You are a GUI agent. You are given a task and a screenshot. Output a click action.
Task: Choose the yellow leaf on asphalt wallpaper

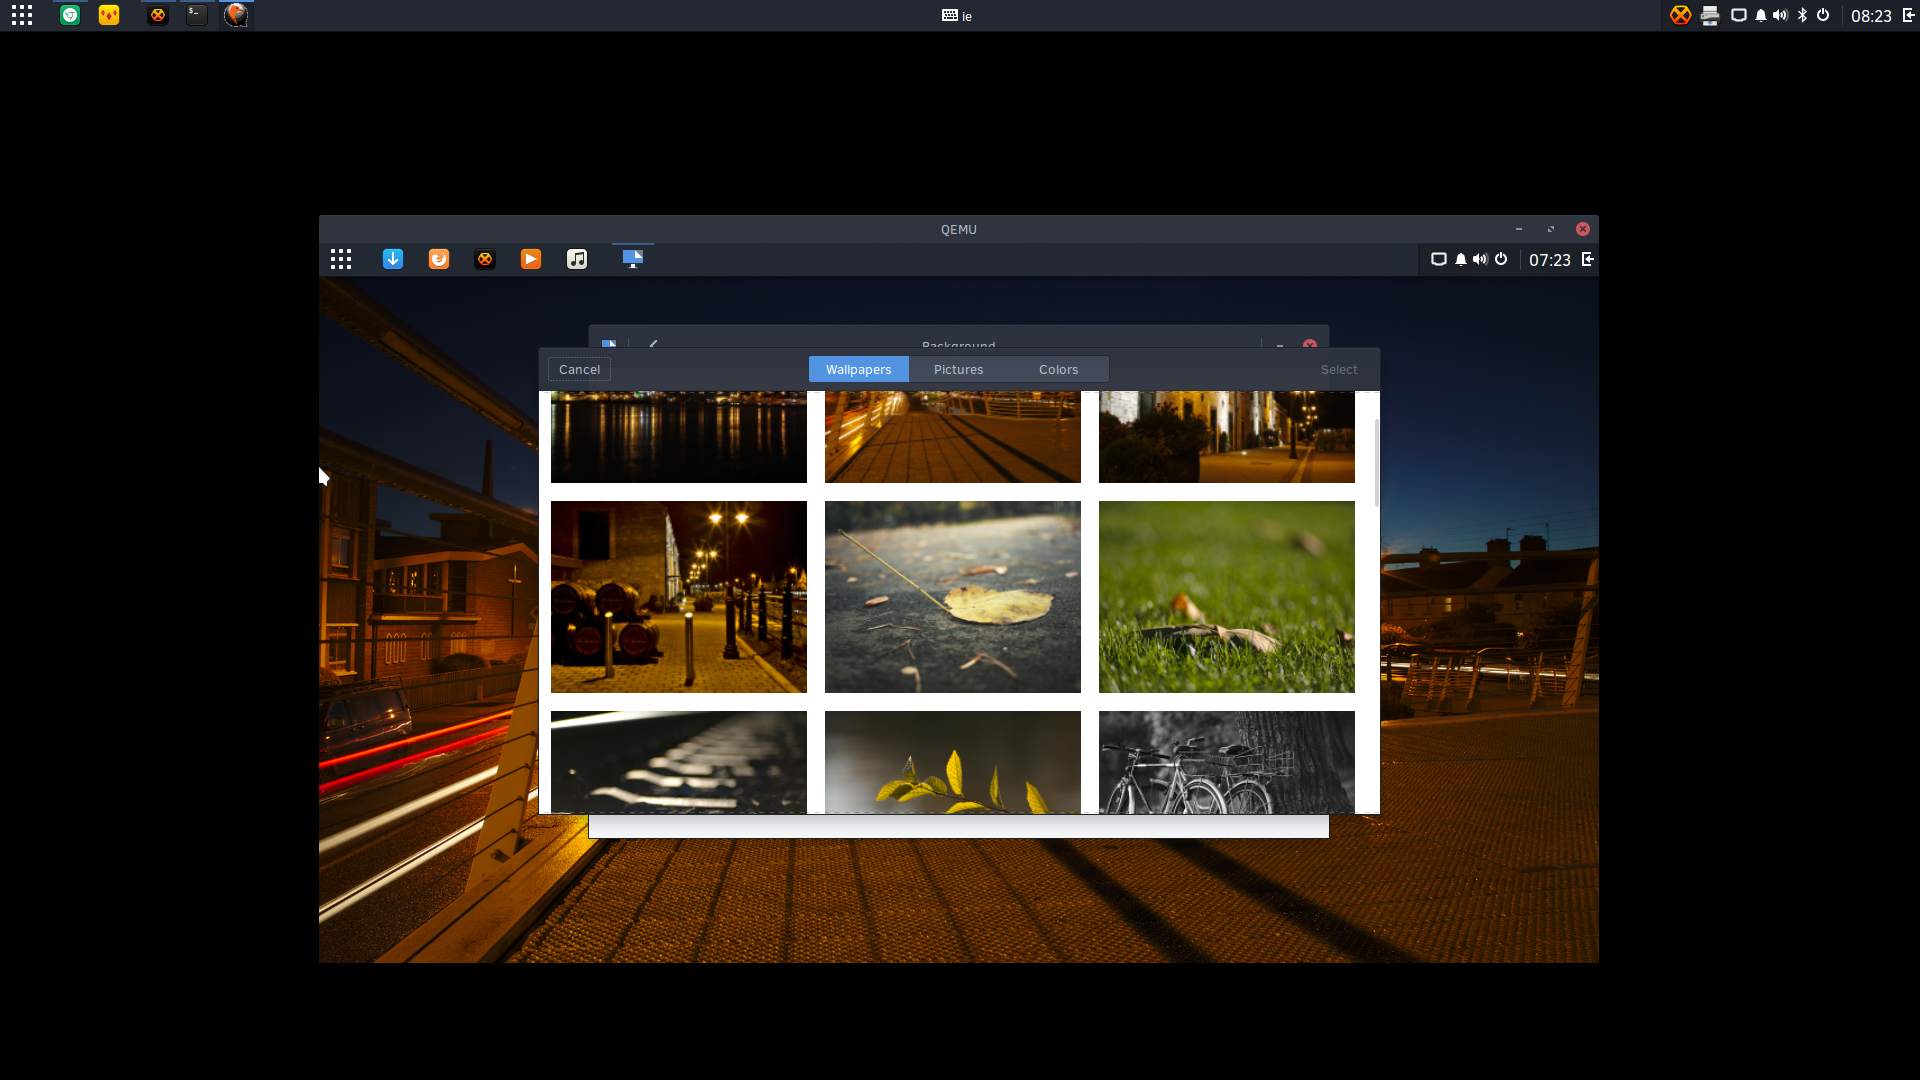tap(953, 597)
